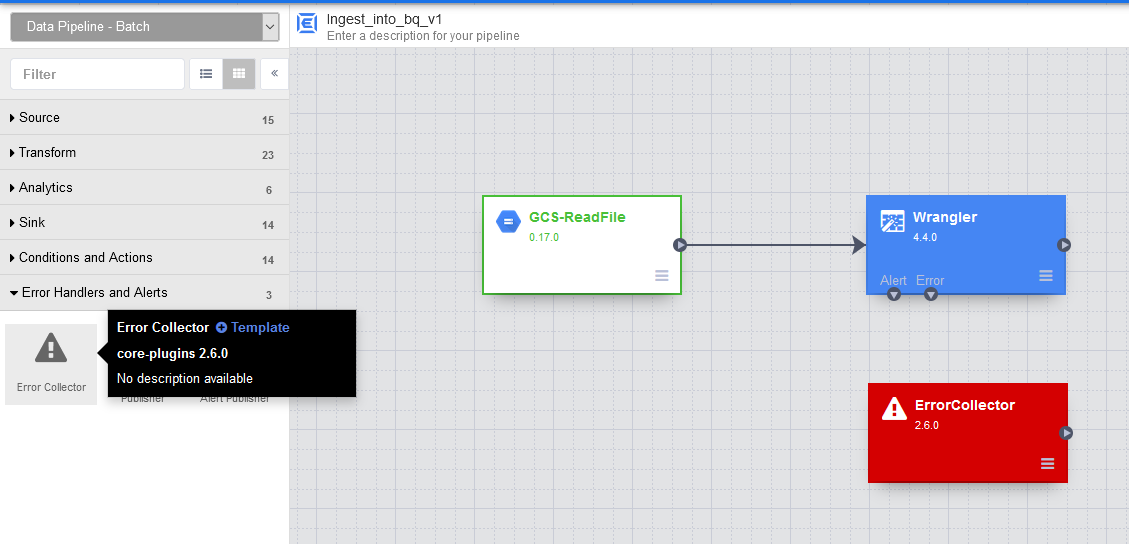Screen dimensions: 1129x544
Task: Click the pipeline name Ingest_into_bq_v1
Action: [x=384, y=19]
